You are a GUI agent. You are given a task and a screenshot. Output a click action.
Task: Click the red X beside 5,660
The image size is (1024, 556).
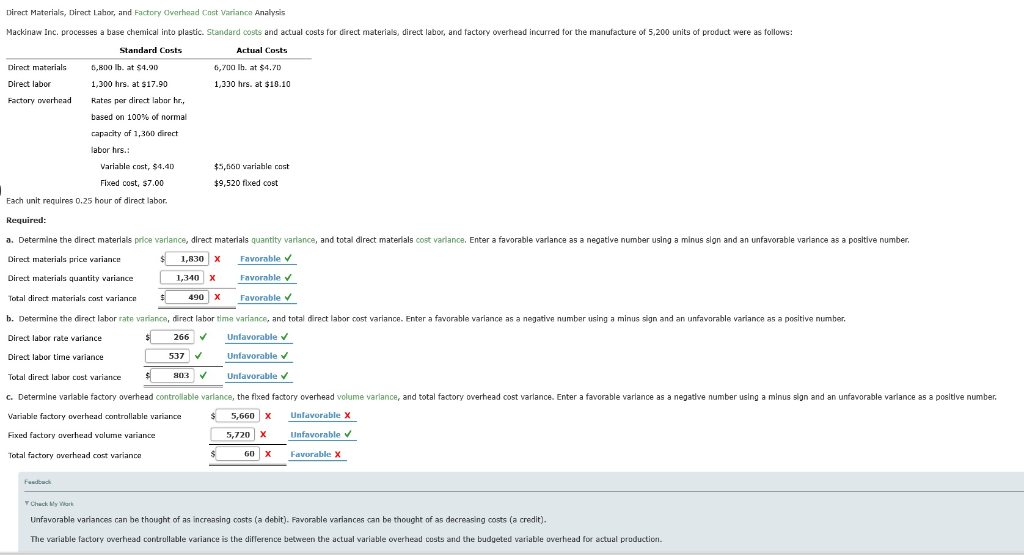[268, 416]
